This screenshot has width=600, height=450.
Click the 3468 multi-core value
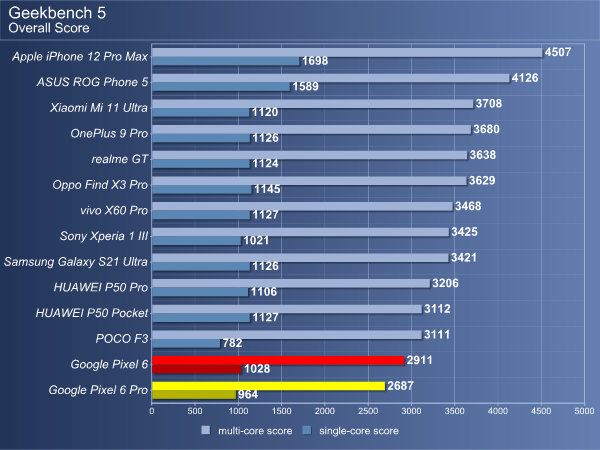468,206
